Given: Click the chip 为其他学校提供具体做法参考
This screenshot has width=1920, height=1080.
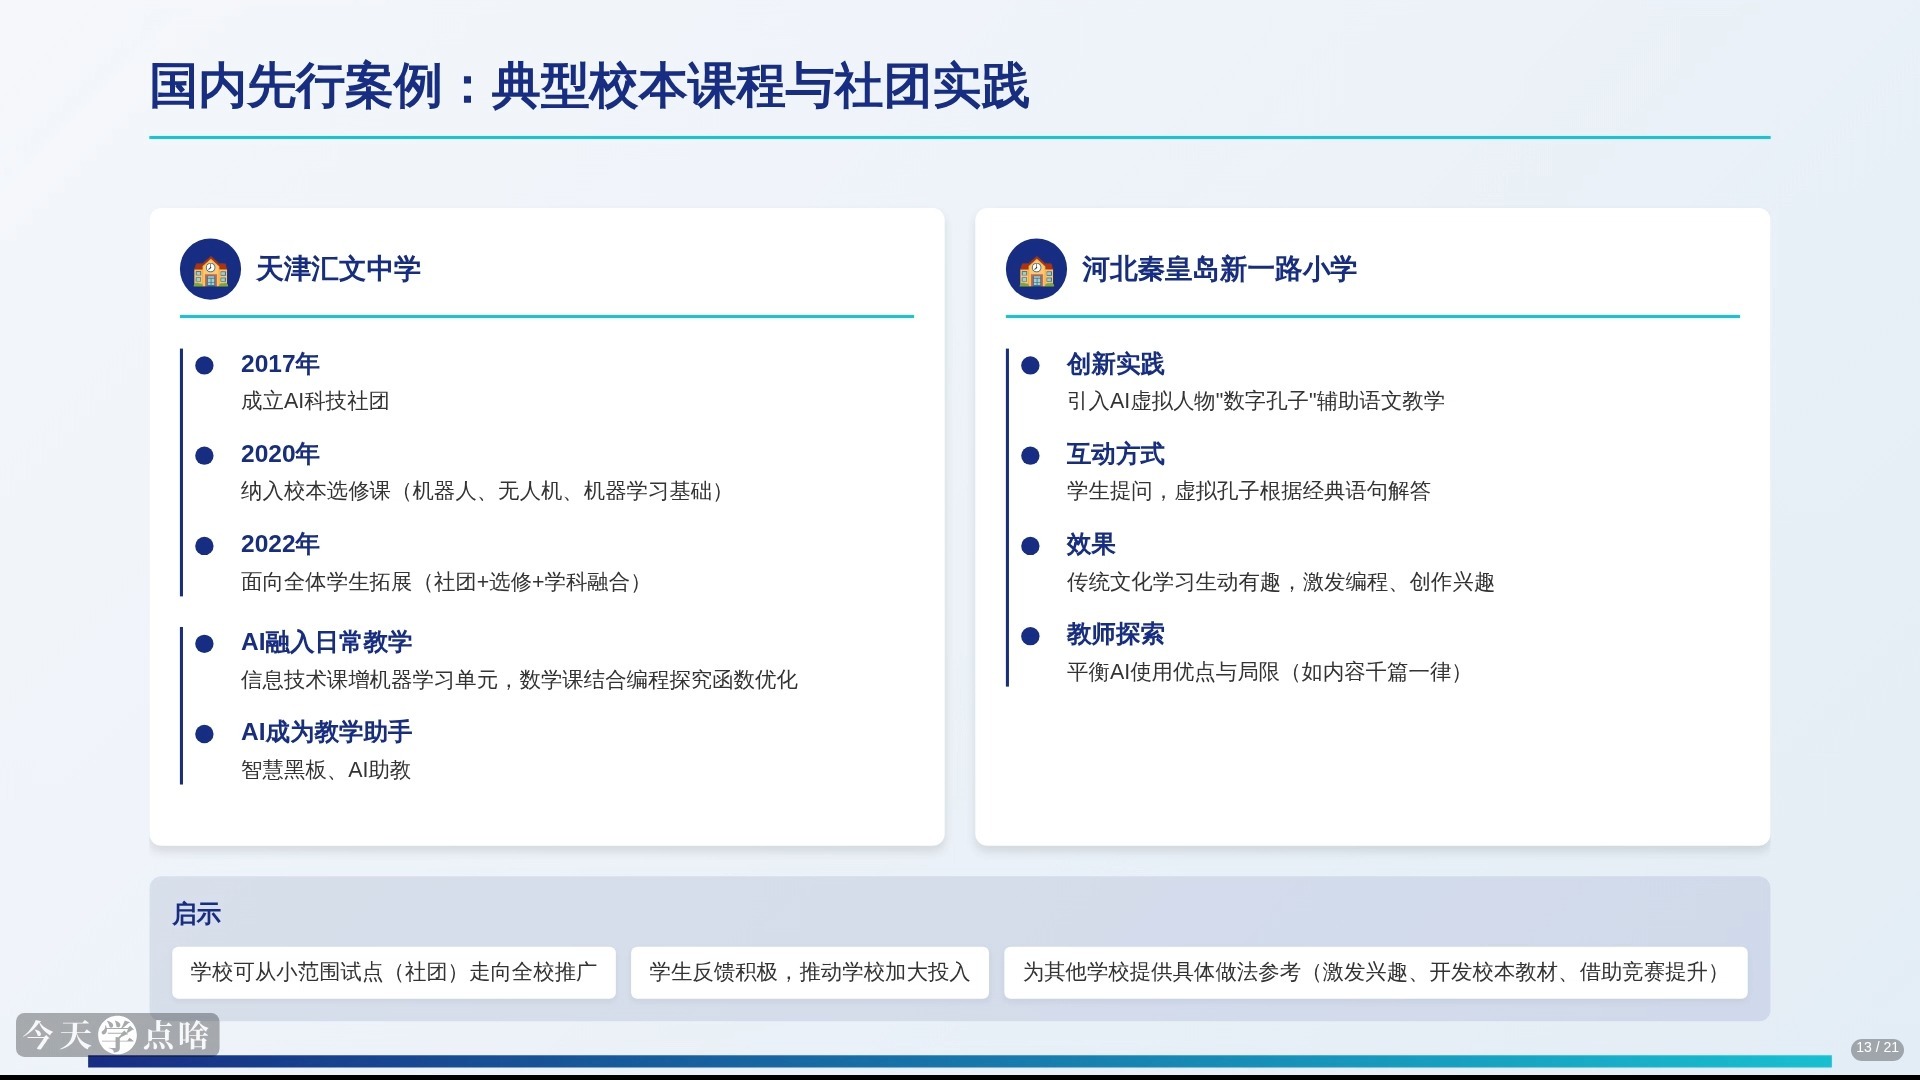Looking at the screenshot, I should 1376,973.
